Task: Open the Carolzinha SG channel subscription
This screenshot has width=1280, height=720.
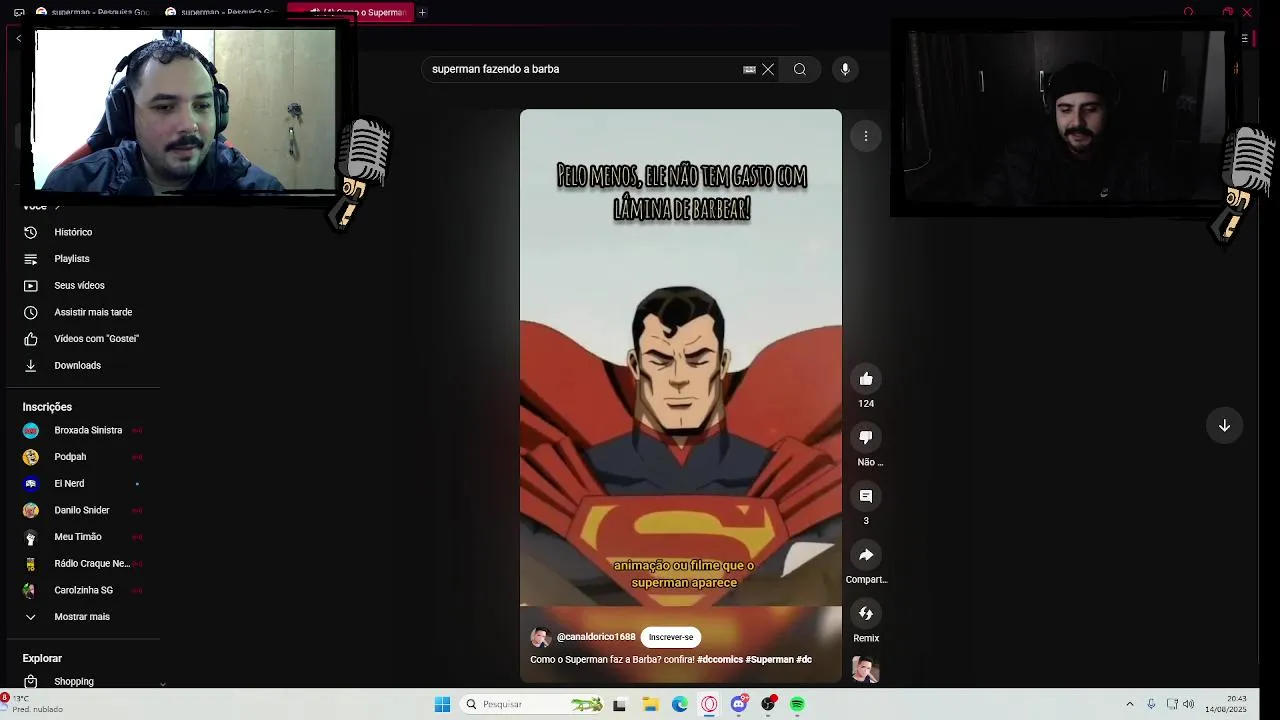Action: click(82, 590)
